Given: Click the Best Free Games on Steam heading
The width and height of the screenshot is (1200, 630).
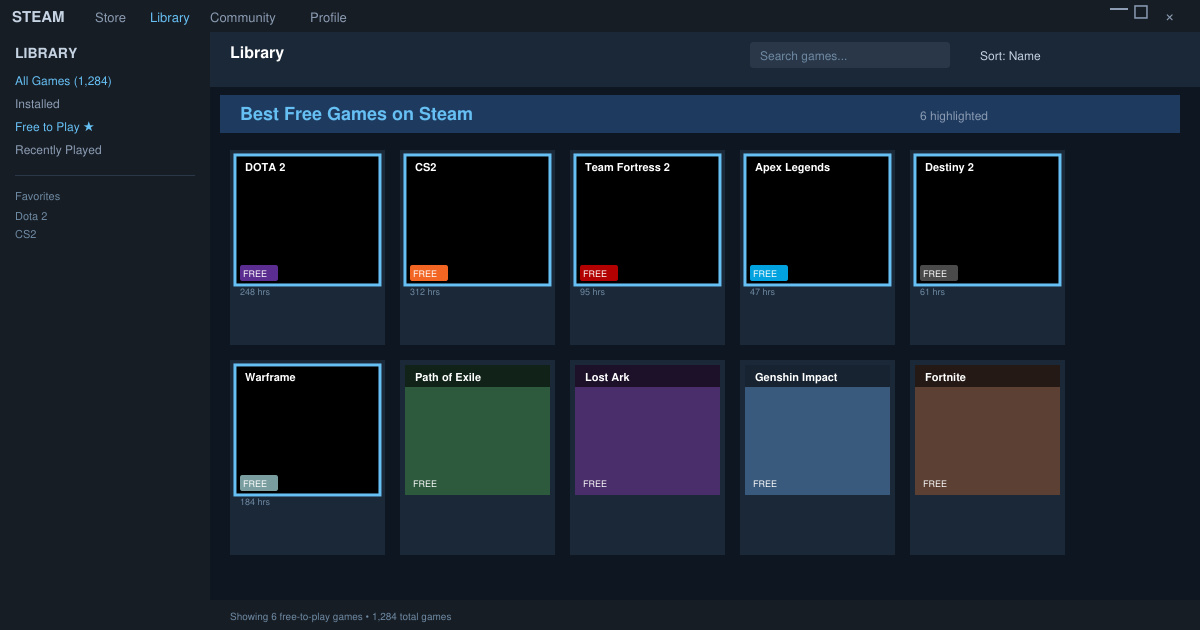Looking at the screenshot, I should pyautogui.click(x=356, y=114).
